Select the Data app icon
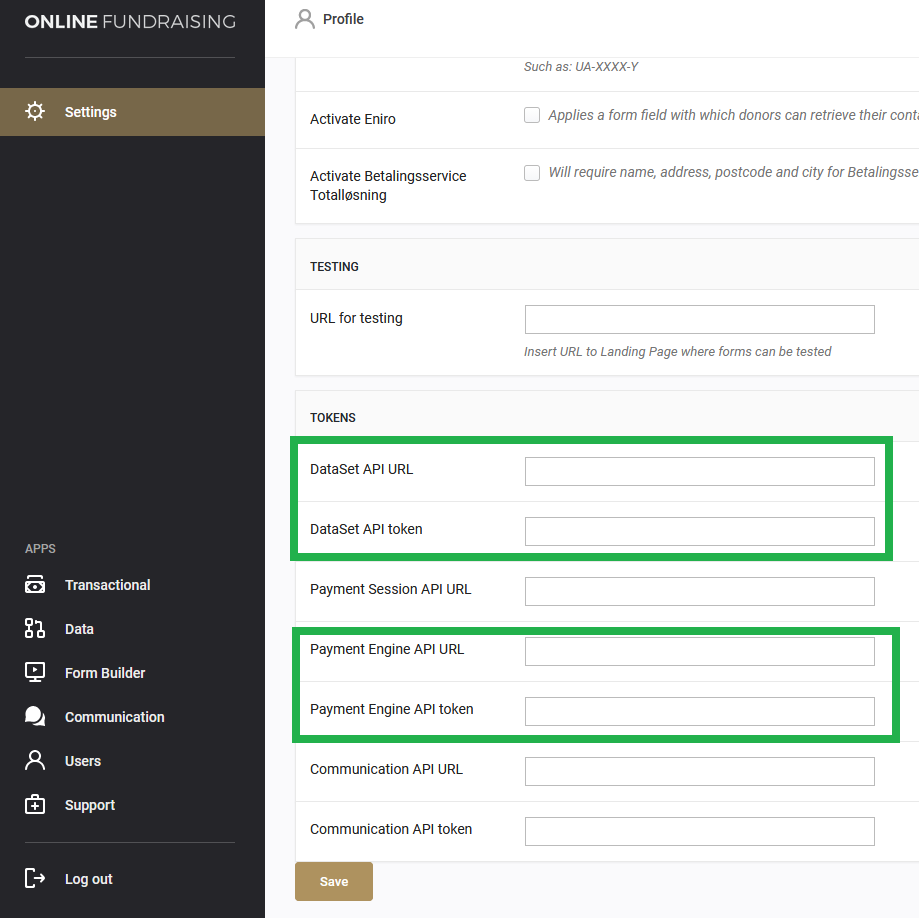This screenshot has height=918, width=919. click(x=35, y=628)
